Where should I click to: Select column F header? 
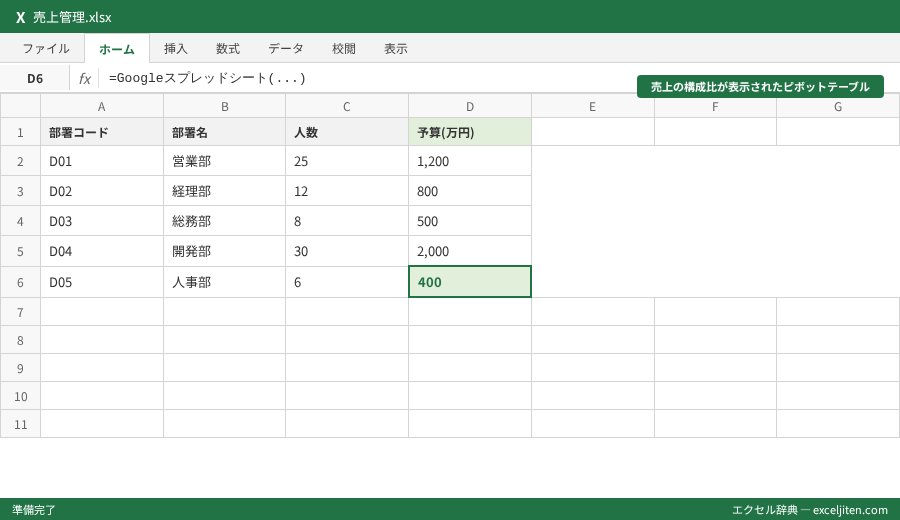point(715,106)
